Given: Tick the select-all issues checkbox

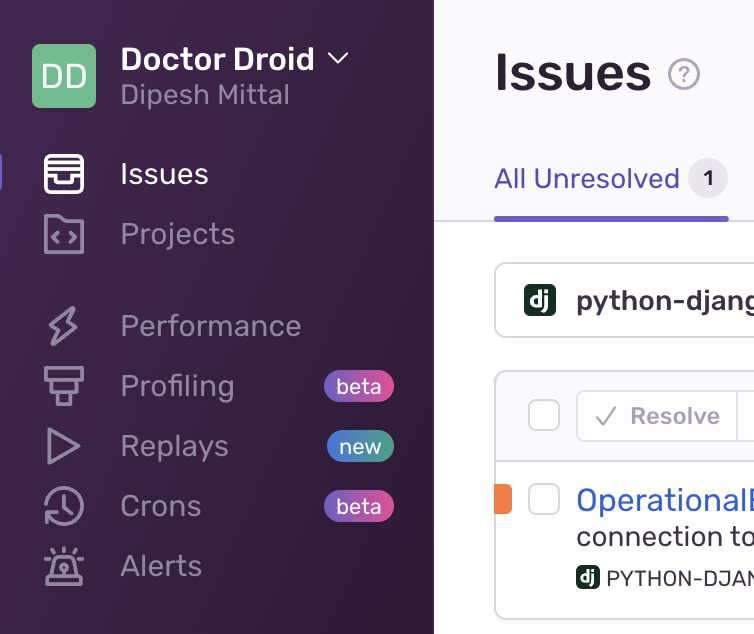Looking at the screenshot, I should pos(543,415).
